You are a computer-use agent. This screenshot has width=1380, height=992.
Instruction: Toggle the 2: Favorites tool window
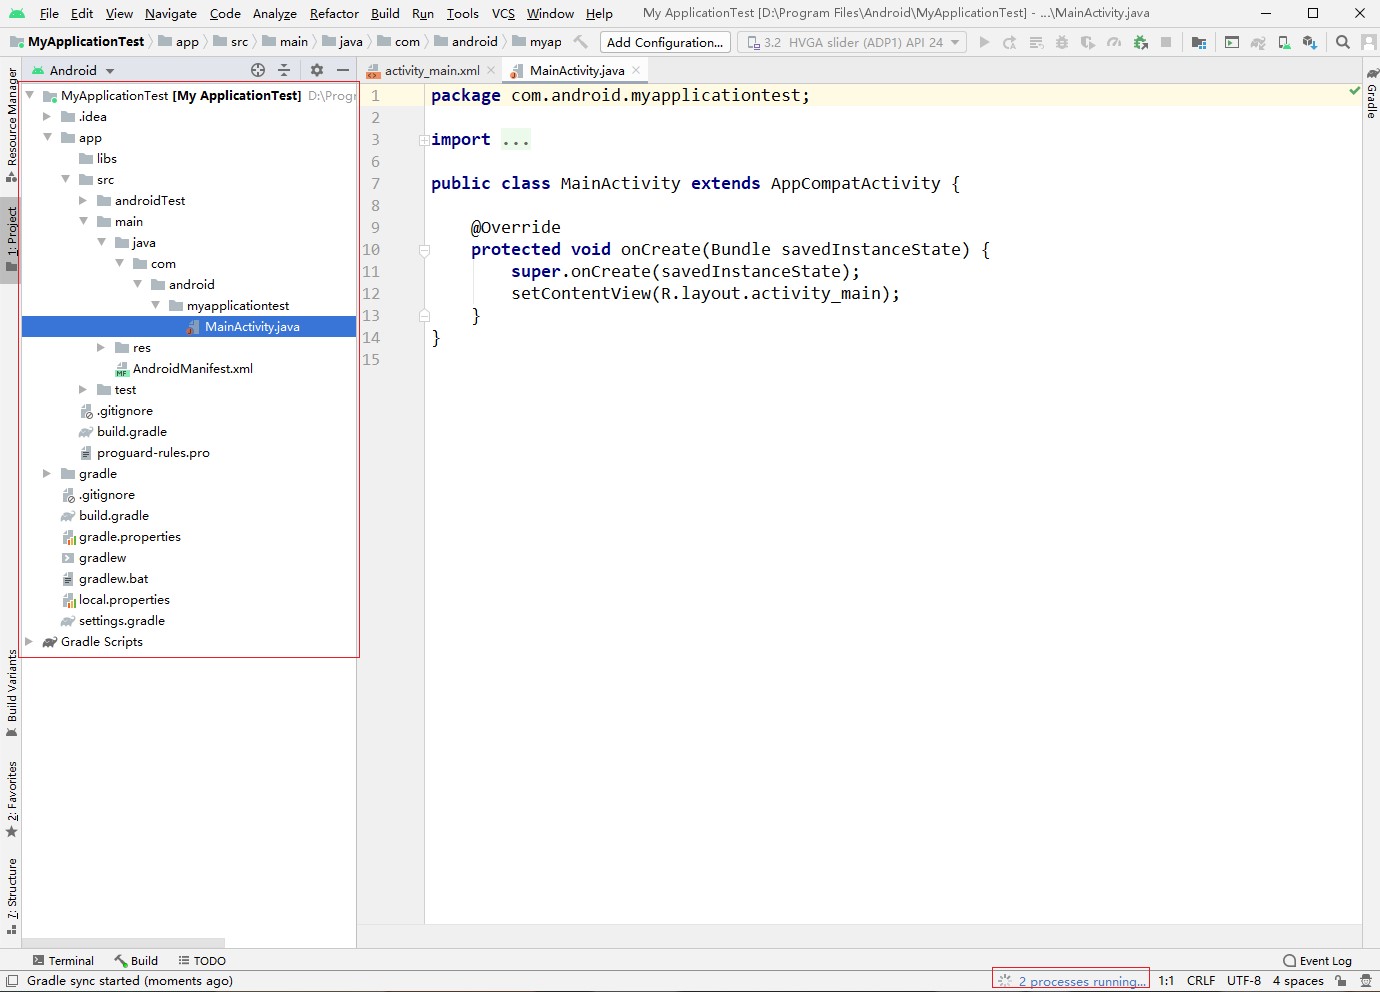11,799
